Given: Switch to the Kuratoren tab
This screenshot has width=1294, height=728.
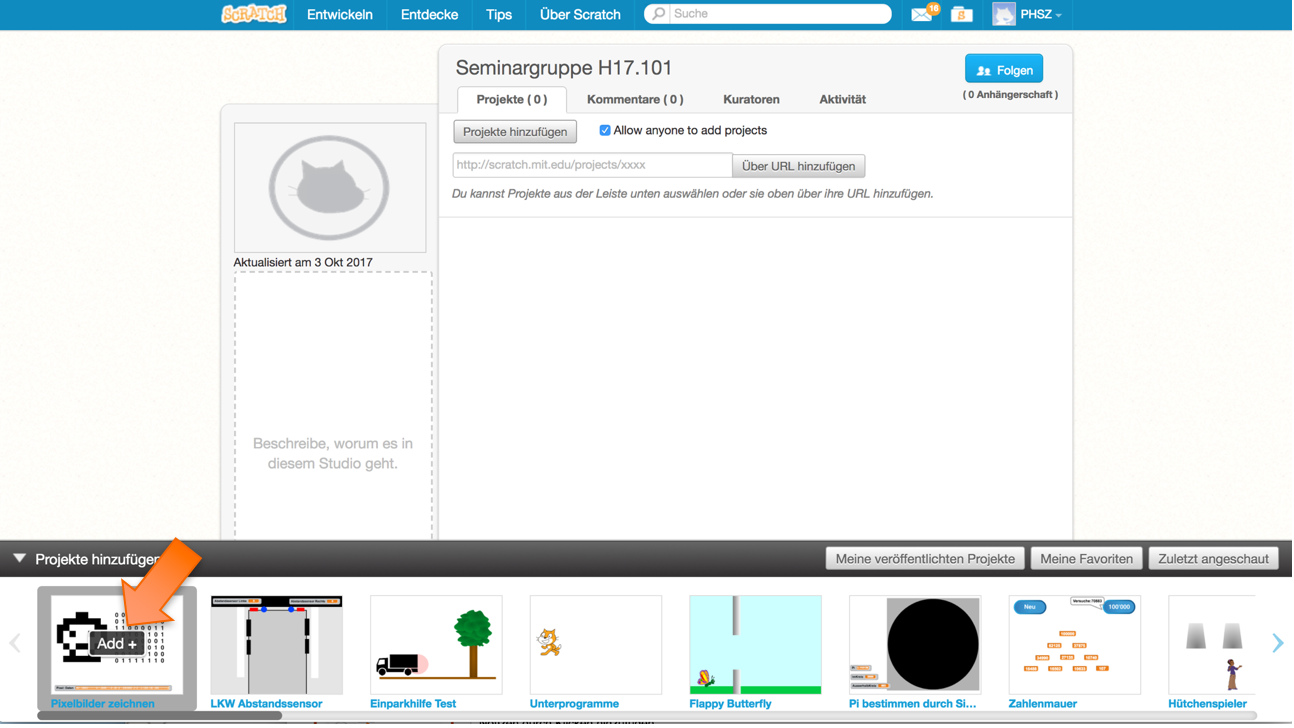Looking at the screenshot, I should point(751,100).
